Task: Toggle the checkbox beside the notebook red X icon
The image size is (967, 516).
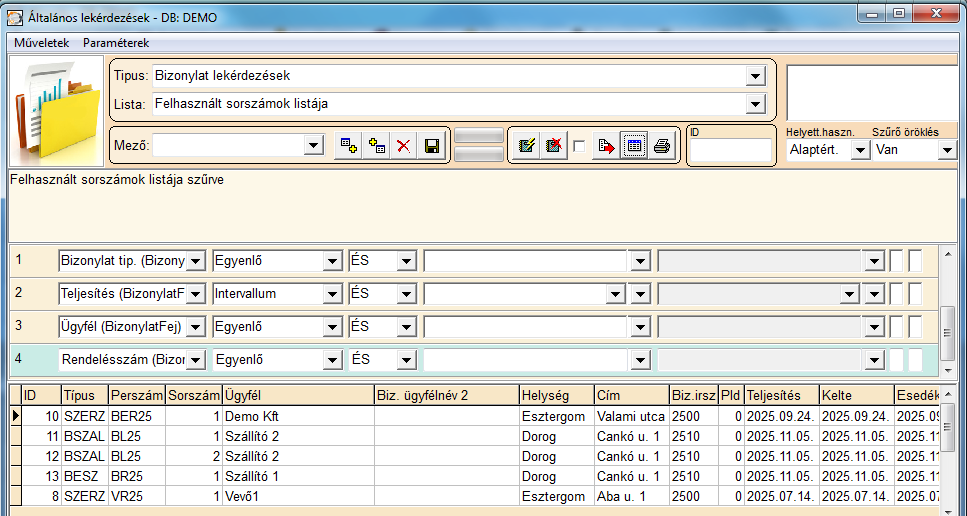Action: point(579,147)
